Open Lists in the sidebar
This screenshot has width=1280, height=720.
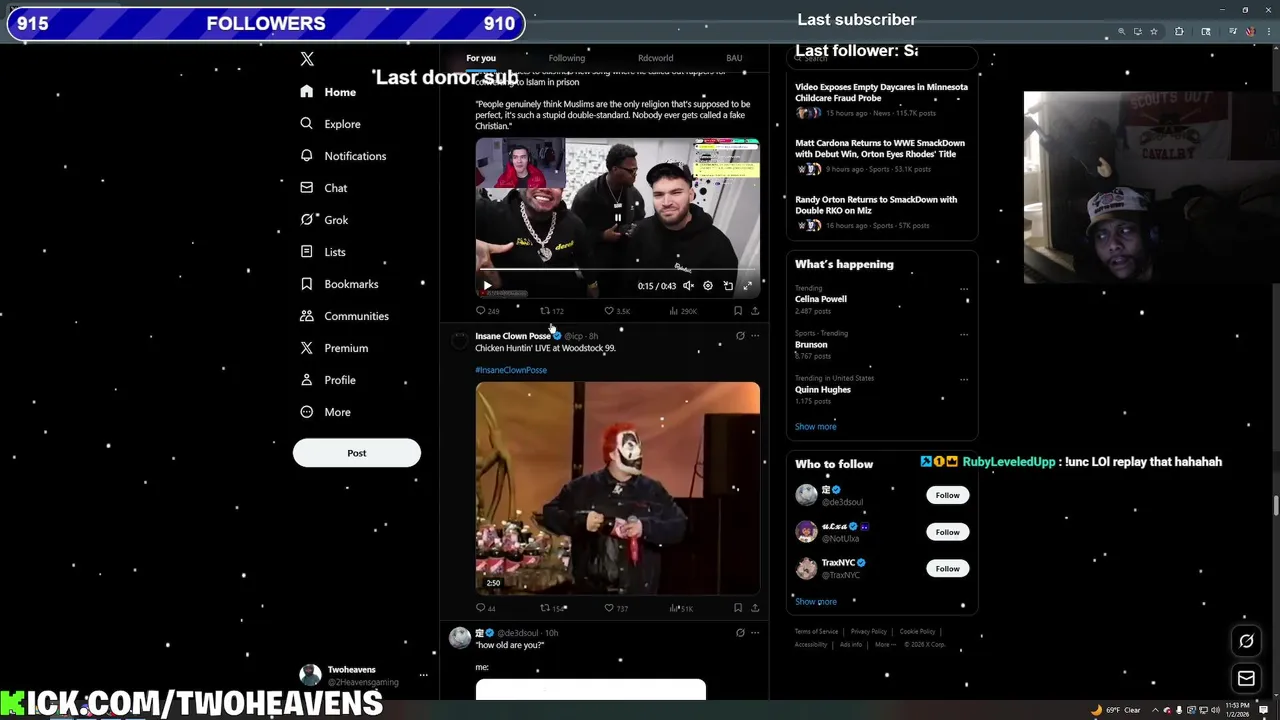point(322,252)
